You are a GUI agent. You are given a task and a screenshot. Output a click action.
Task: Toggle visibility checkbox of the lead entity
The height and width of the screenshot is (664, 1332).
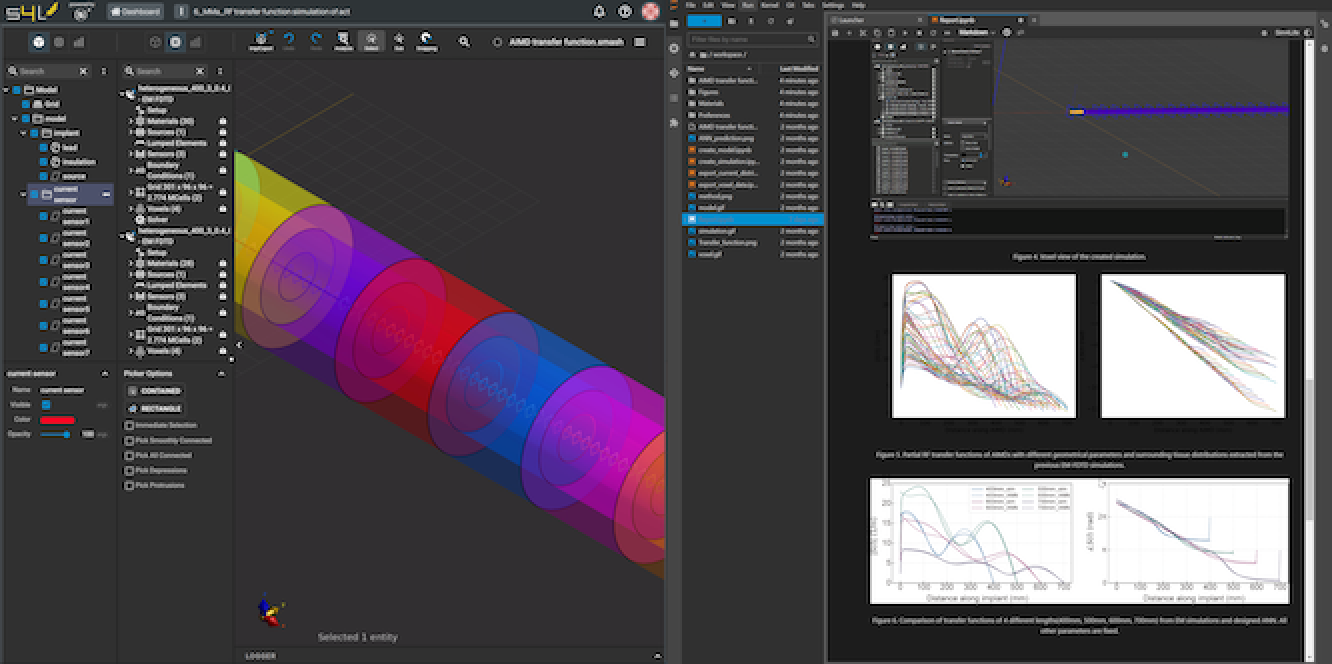point(43,147)
